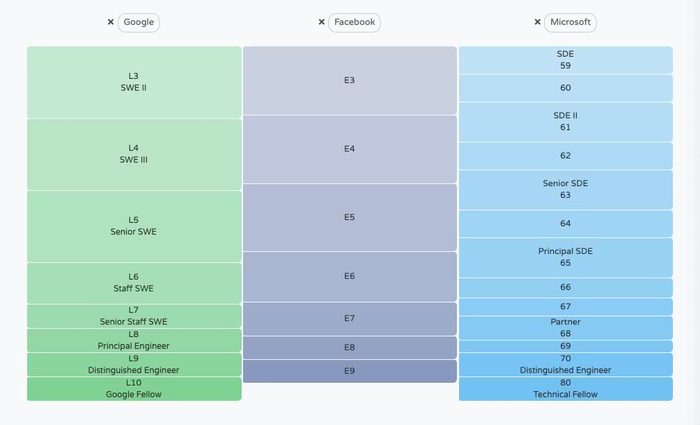Click Microsoft Technical Fellow 80 block
This screenshot has height=425, width=700.
point(565,389)
